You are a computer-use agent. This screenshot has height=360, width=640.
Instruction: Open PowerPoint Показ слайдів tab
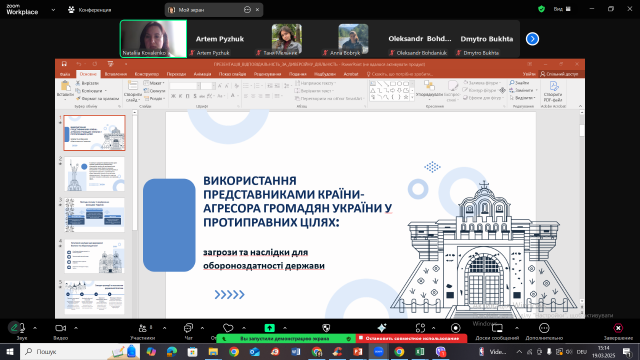point(232,74)
